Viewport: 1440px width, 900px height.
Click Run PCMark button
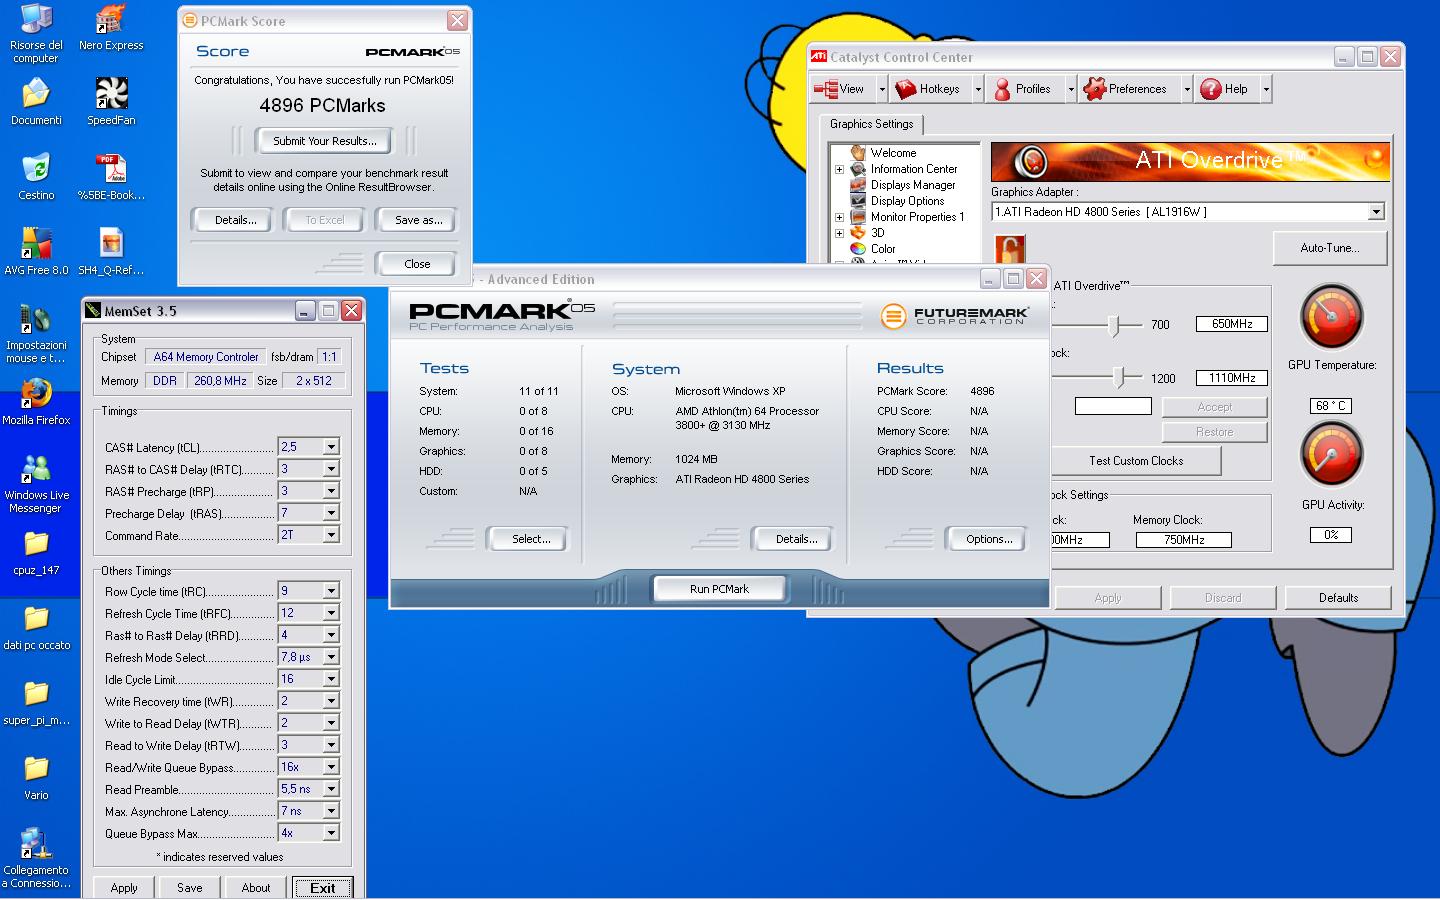[719, 589]
